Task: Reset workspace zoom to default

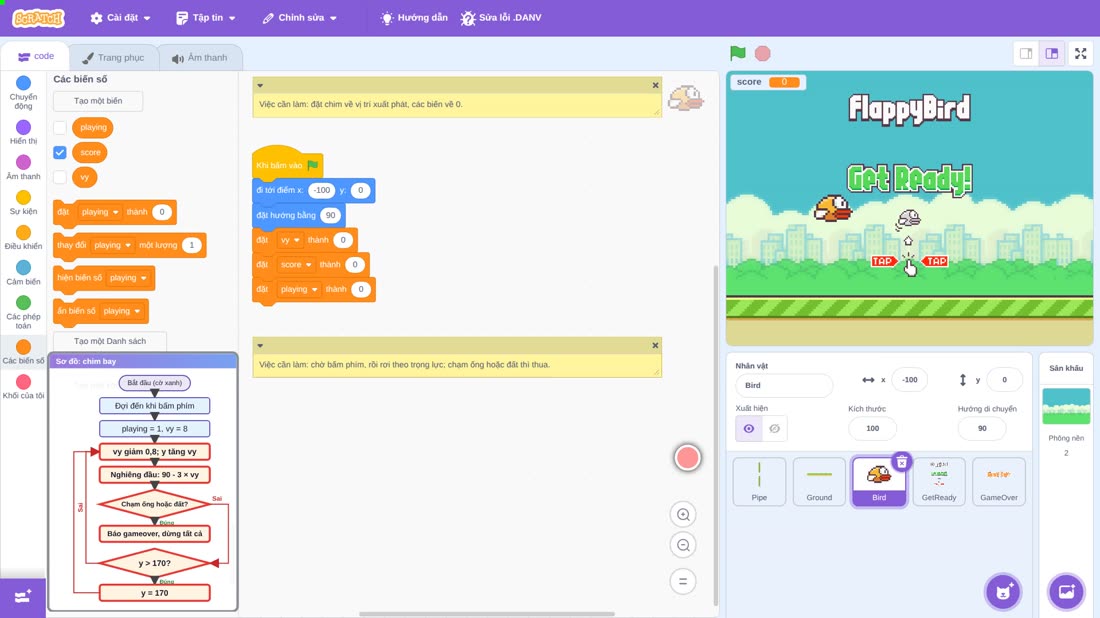Action: point(683,581)
